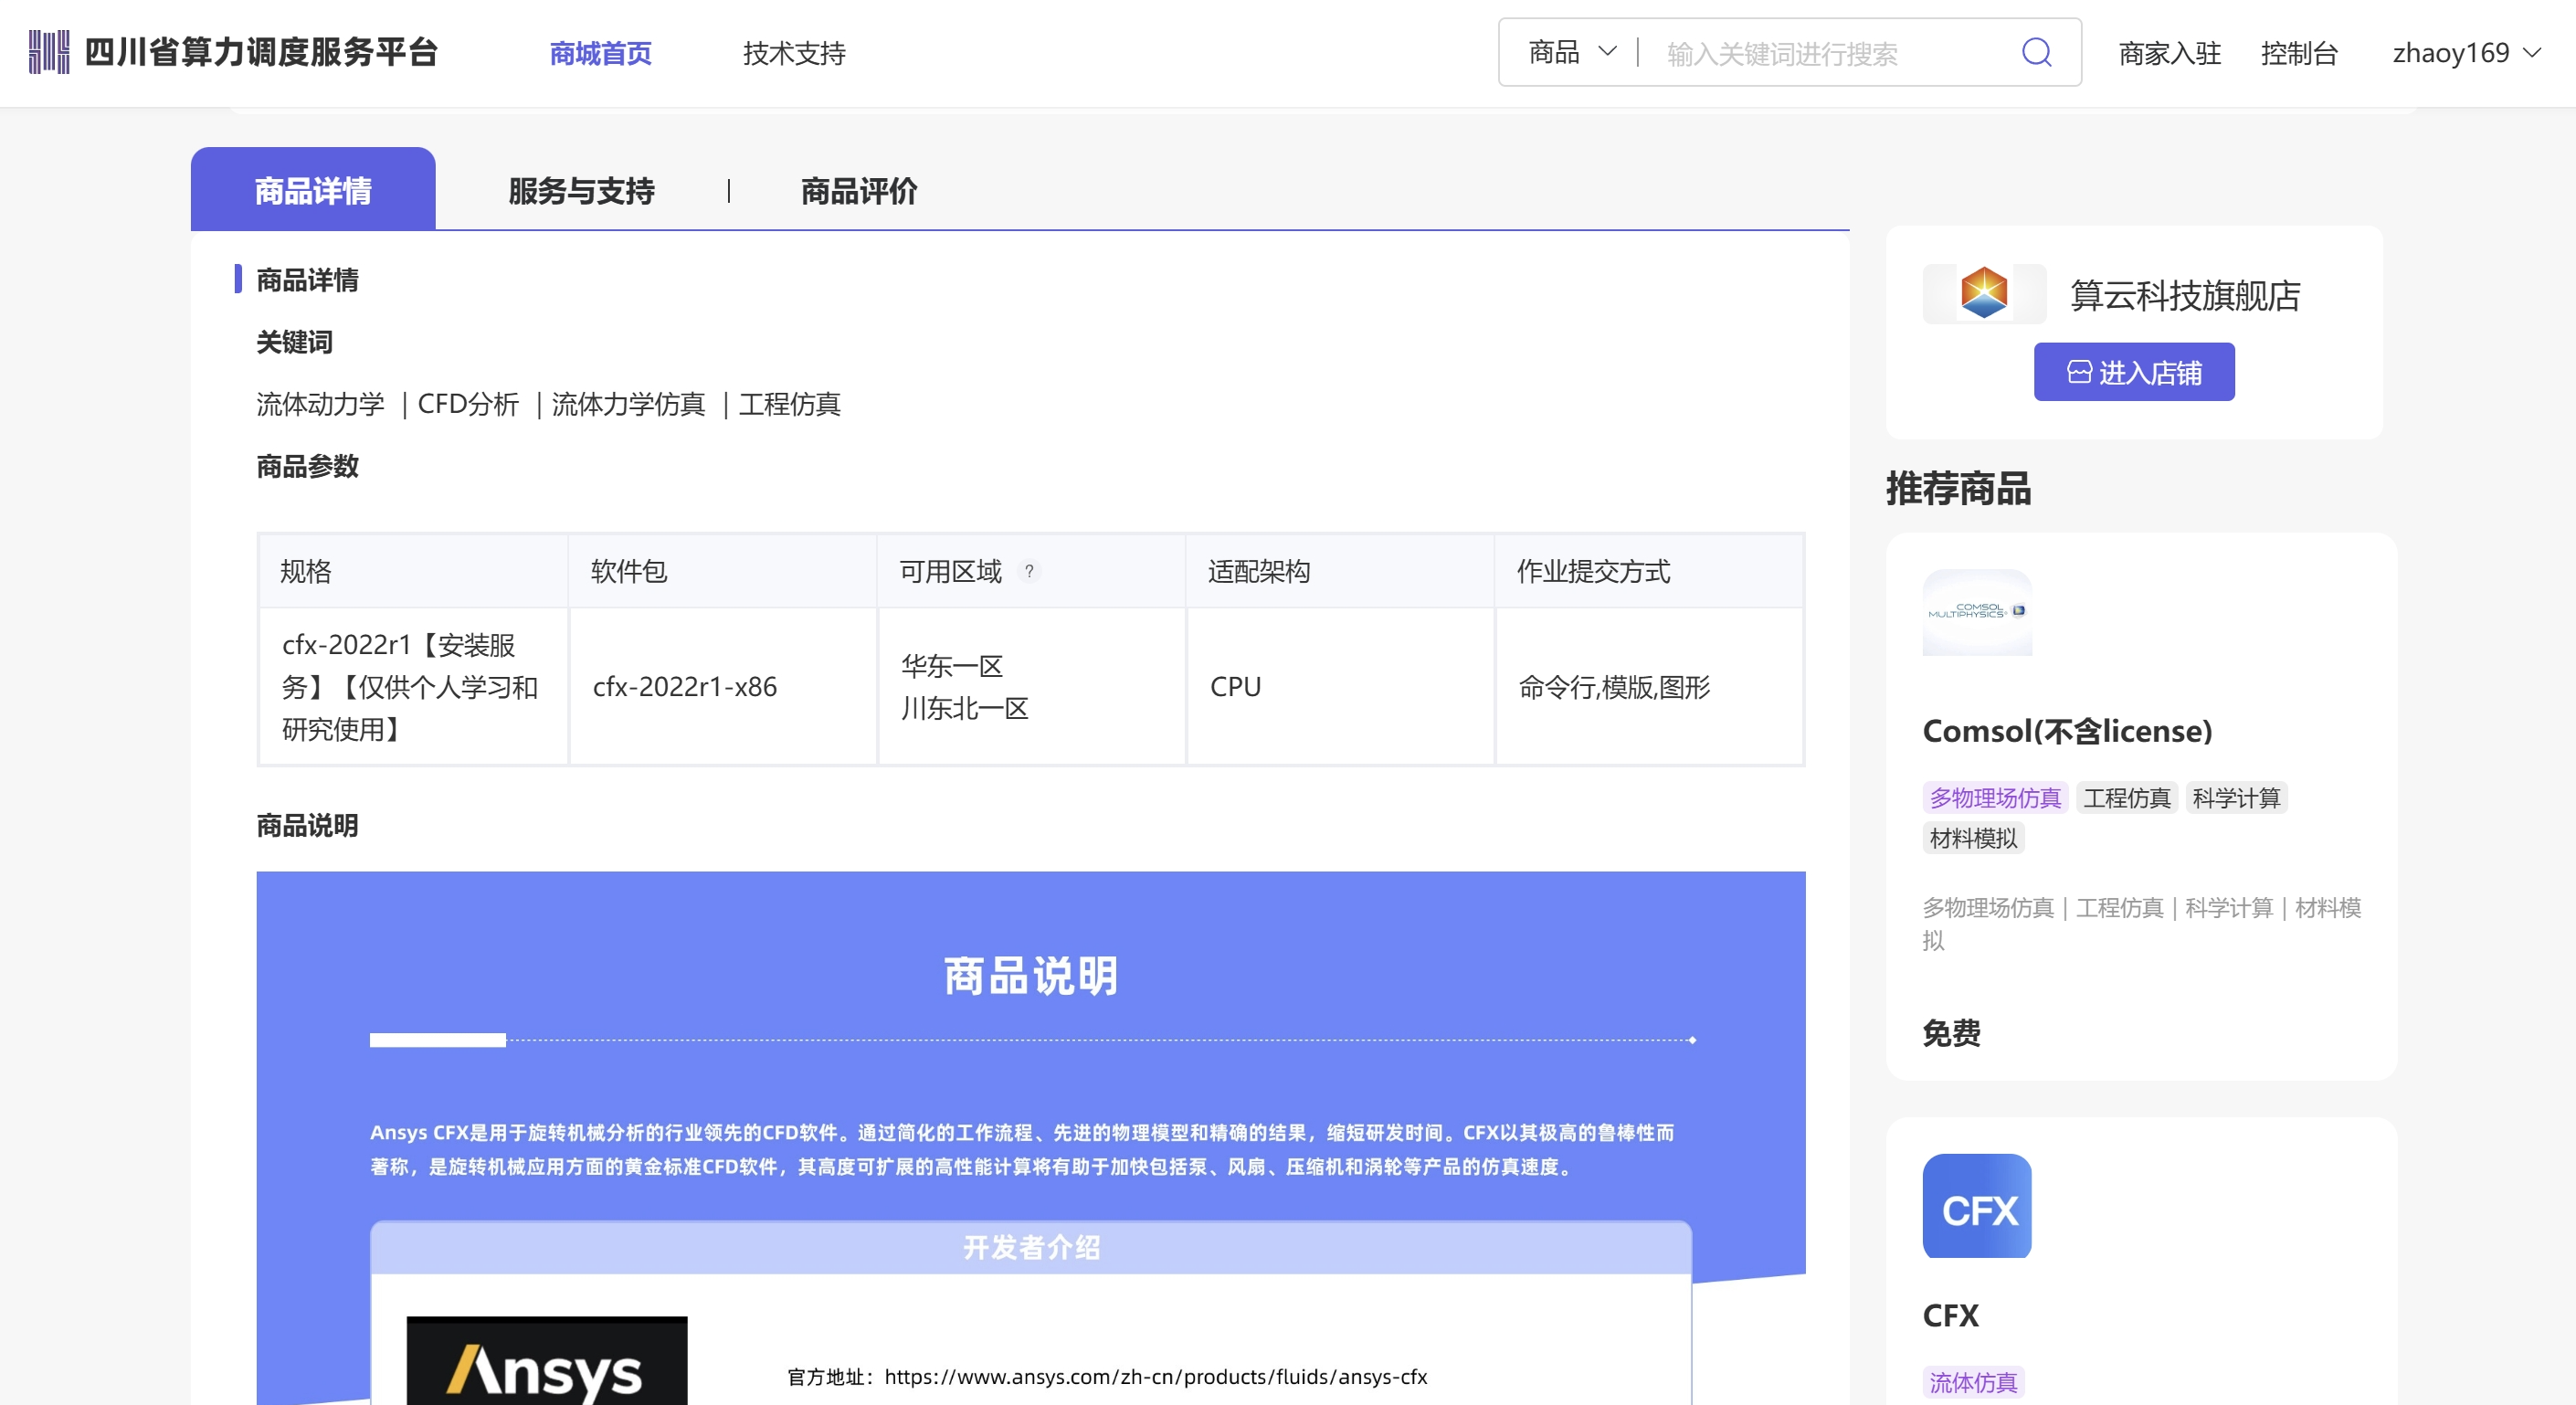Click the 流体动力学 keyword
2576x1405 pixels.
tap(320, 404)
